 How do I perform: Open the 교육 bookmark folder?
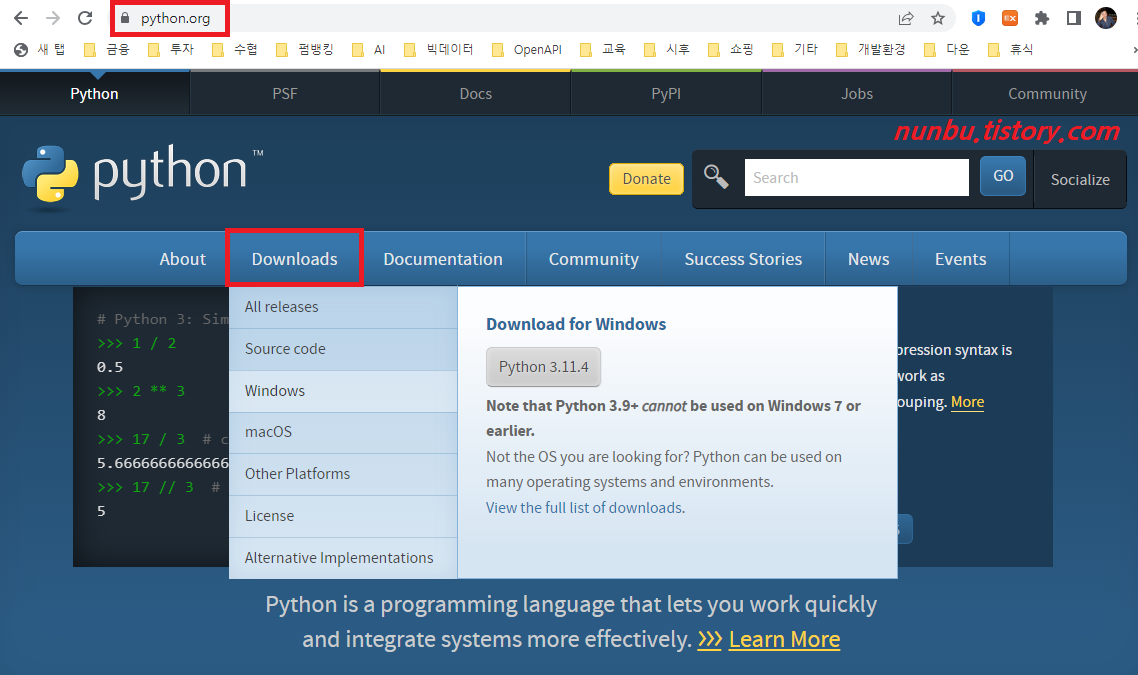click(603, 49)
